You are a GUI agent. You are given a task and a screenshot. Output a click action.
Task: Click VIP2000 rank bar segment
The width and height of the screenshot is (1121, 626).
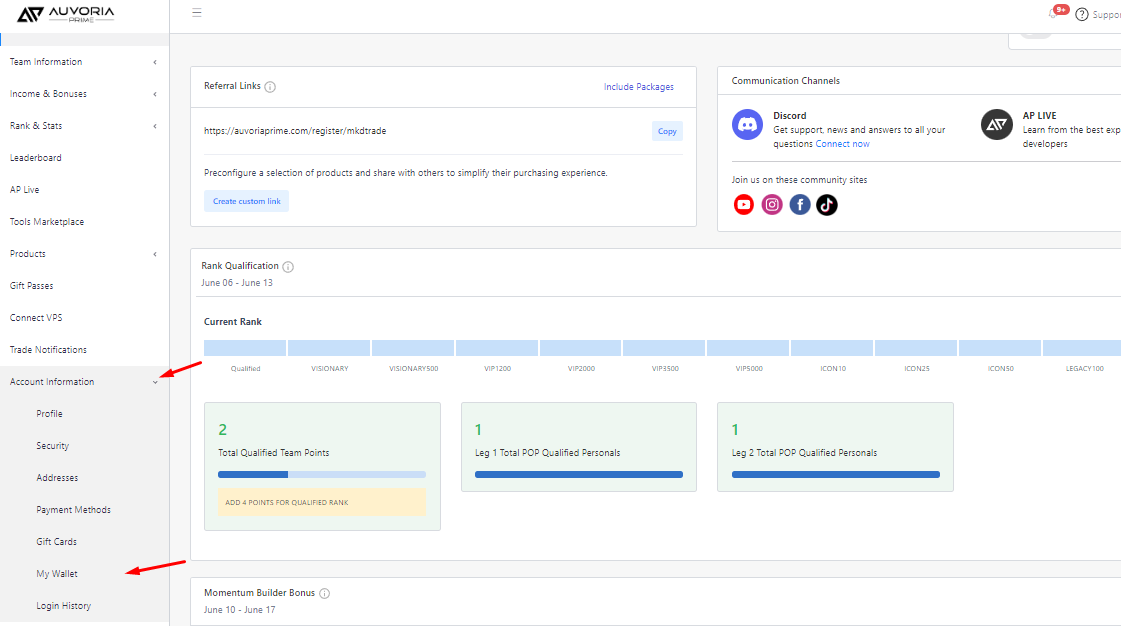pyautogui.click(x=581, y=348)
